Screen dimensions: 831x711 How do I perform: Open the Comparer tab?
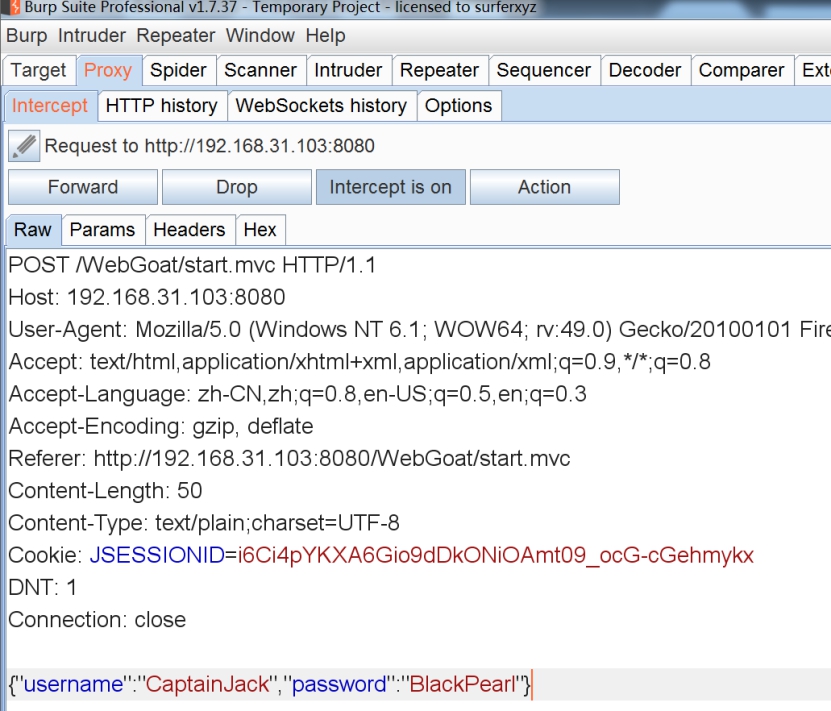pos(741,70)
